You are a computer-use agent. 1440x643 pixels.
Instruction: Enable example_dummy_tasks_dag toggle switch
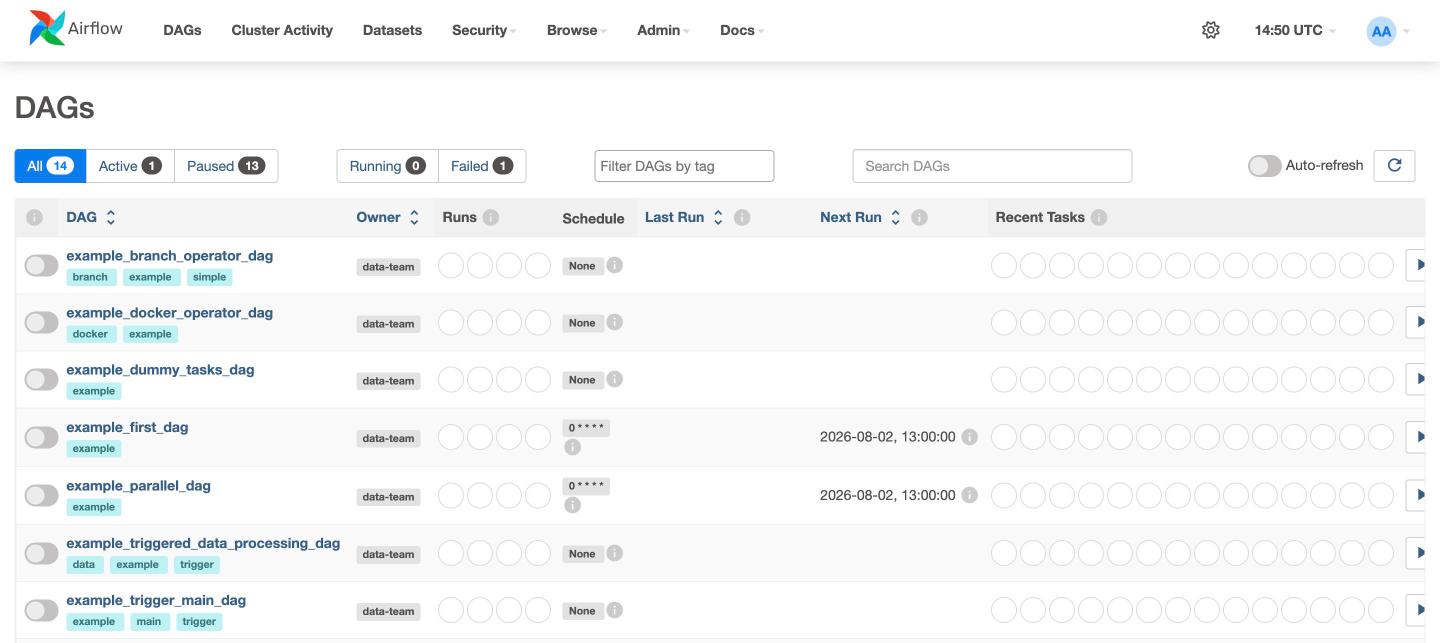41,379
